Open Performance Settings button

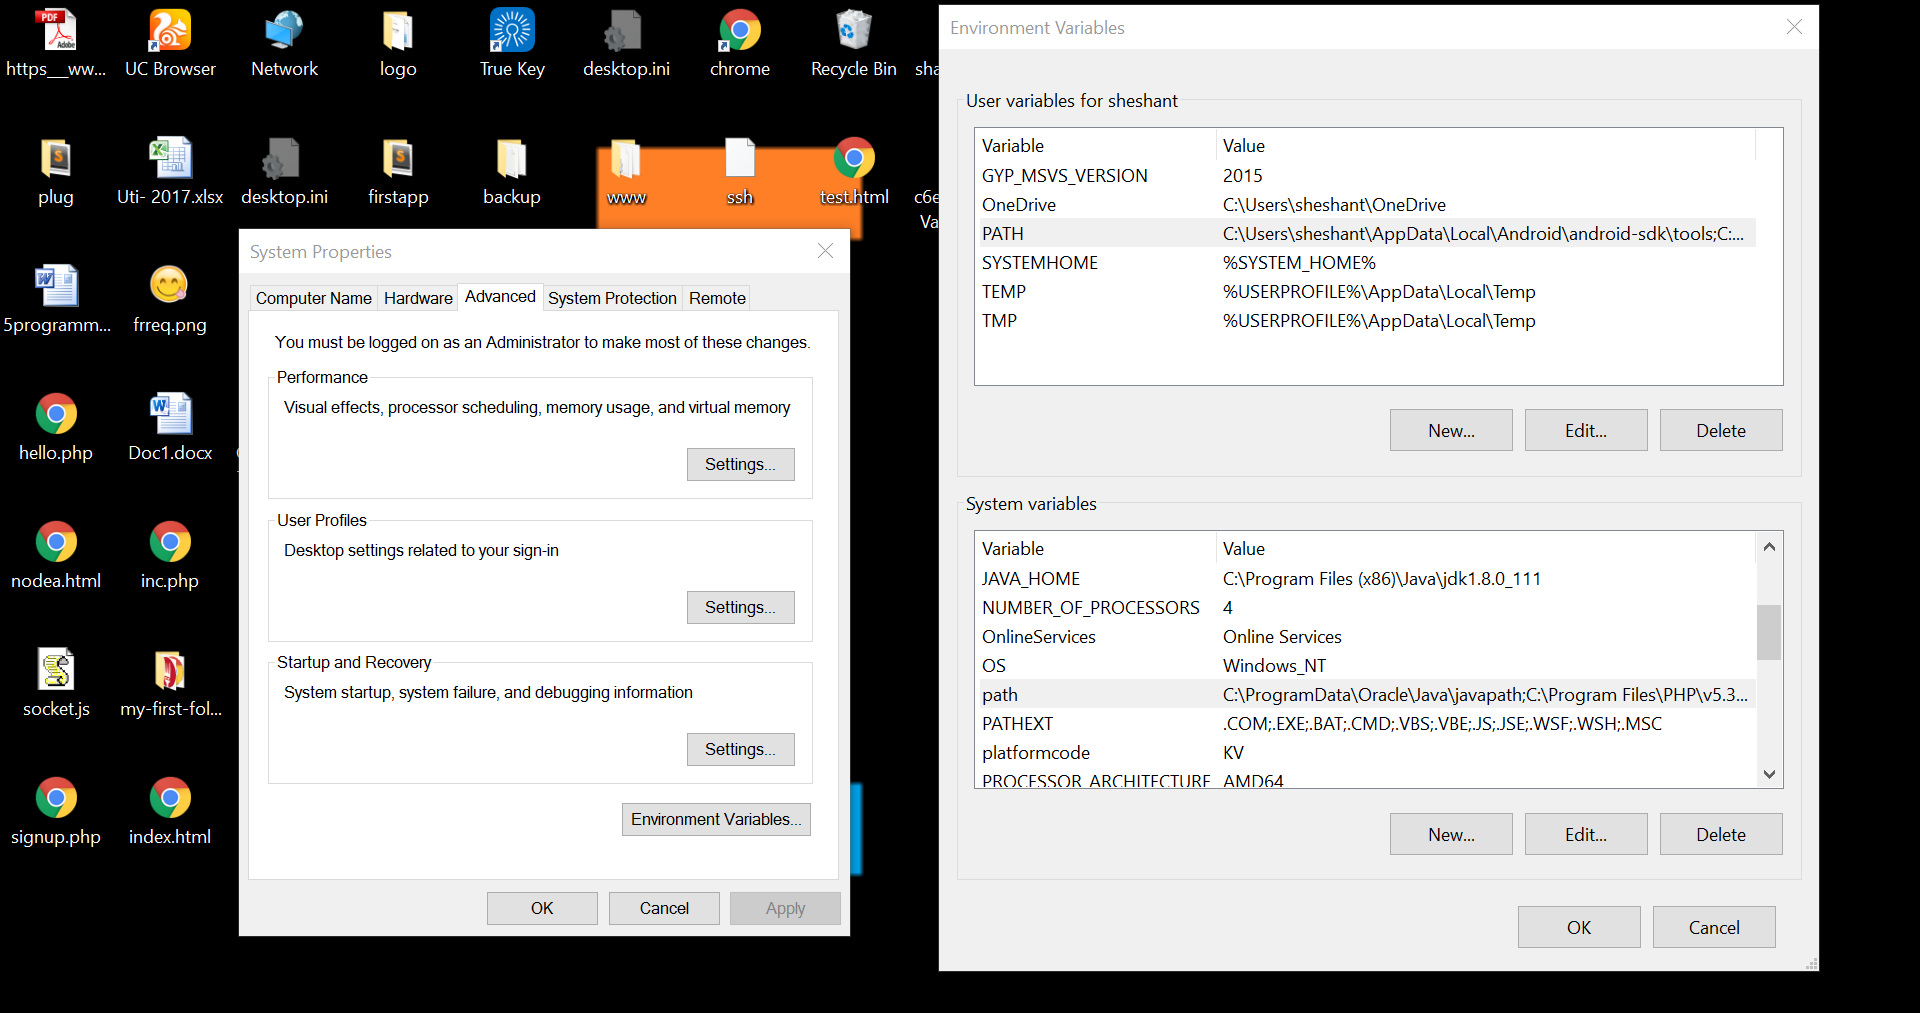click(740, 464)
